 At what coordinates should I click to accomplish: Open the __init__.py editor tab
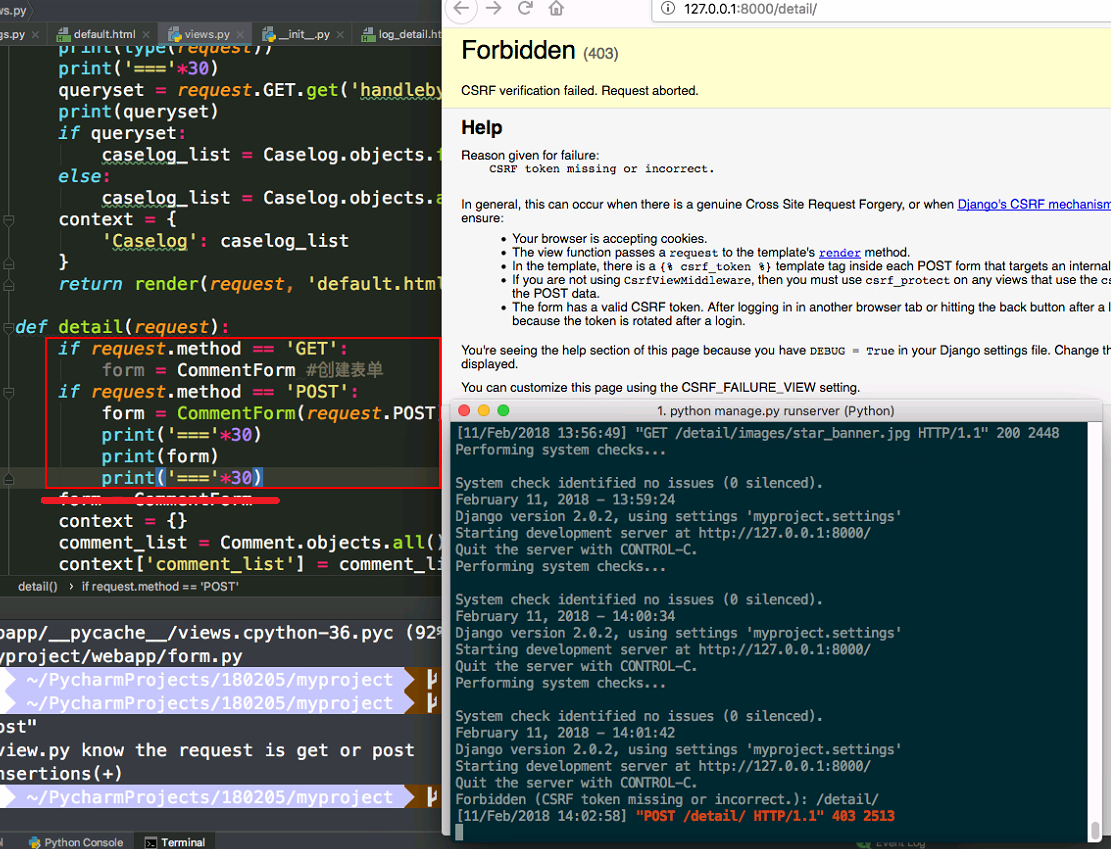tap(304, 34)
